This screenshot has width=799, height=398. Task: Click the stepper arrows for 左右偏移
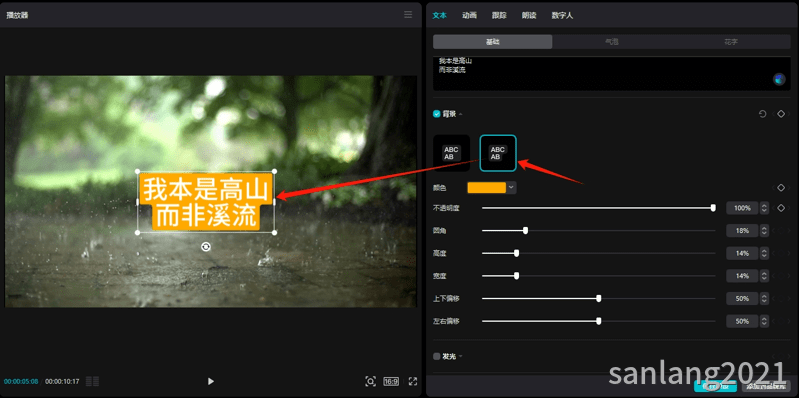pos(764,321)
